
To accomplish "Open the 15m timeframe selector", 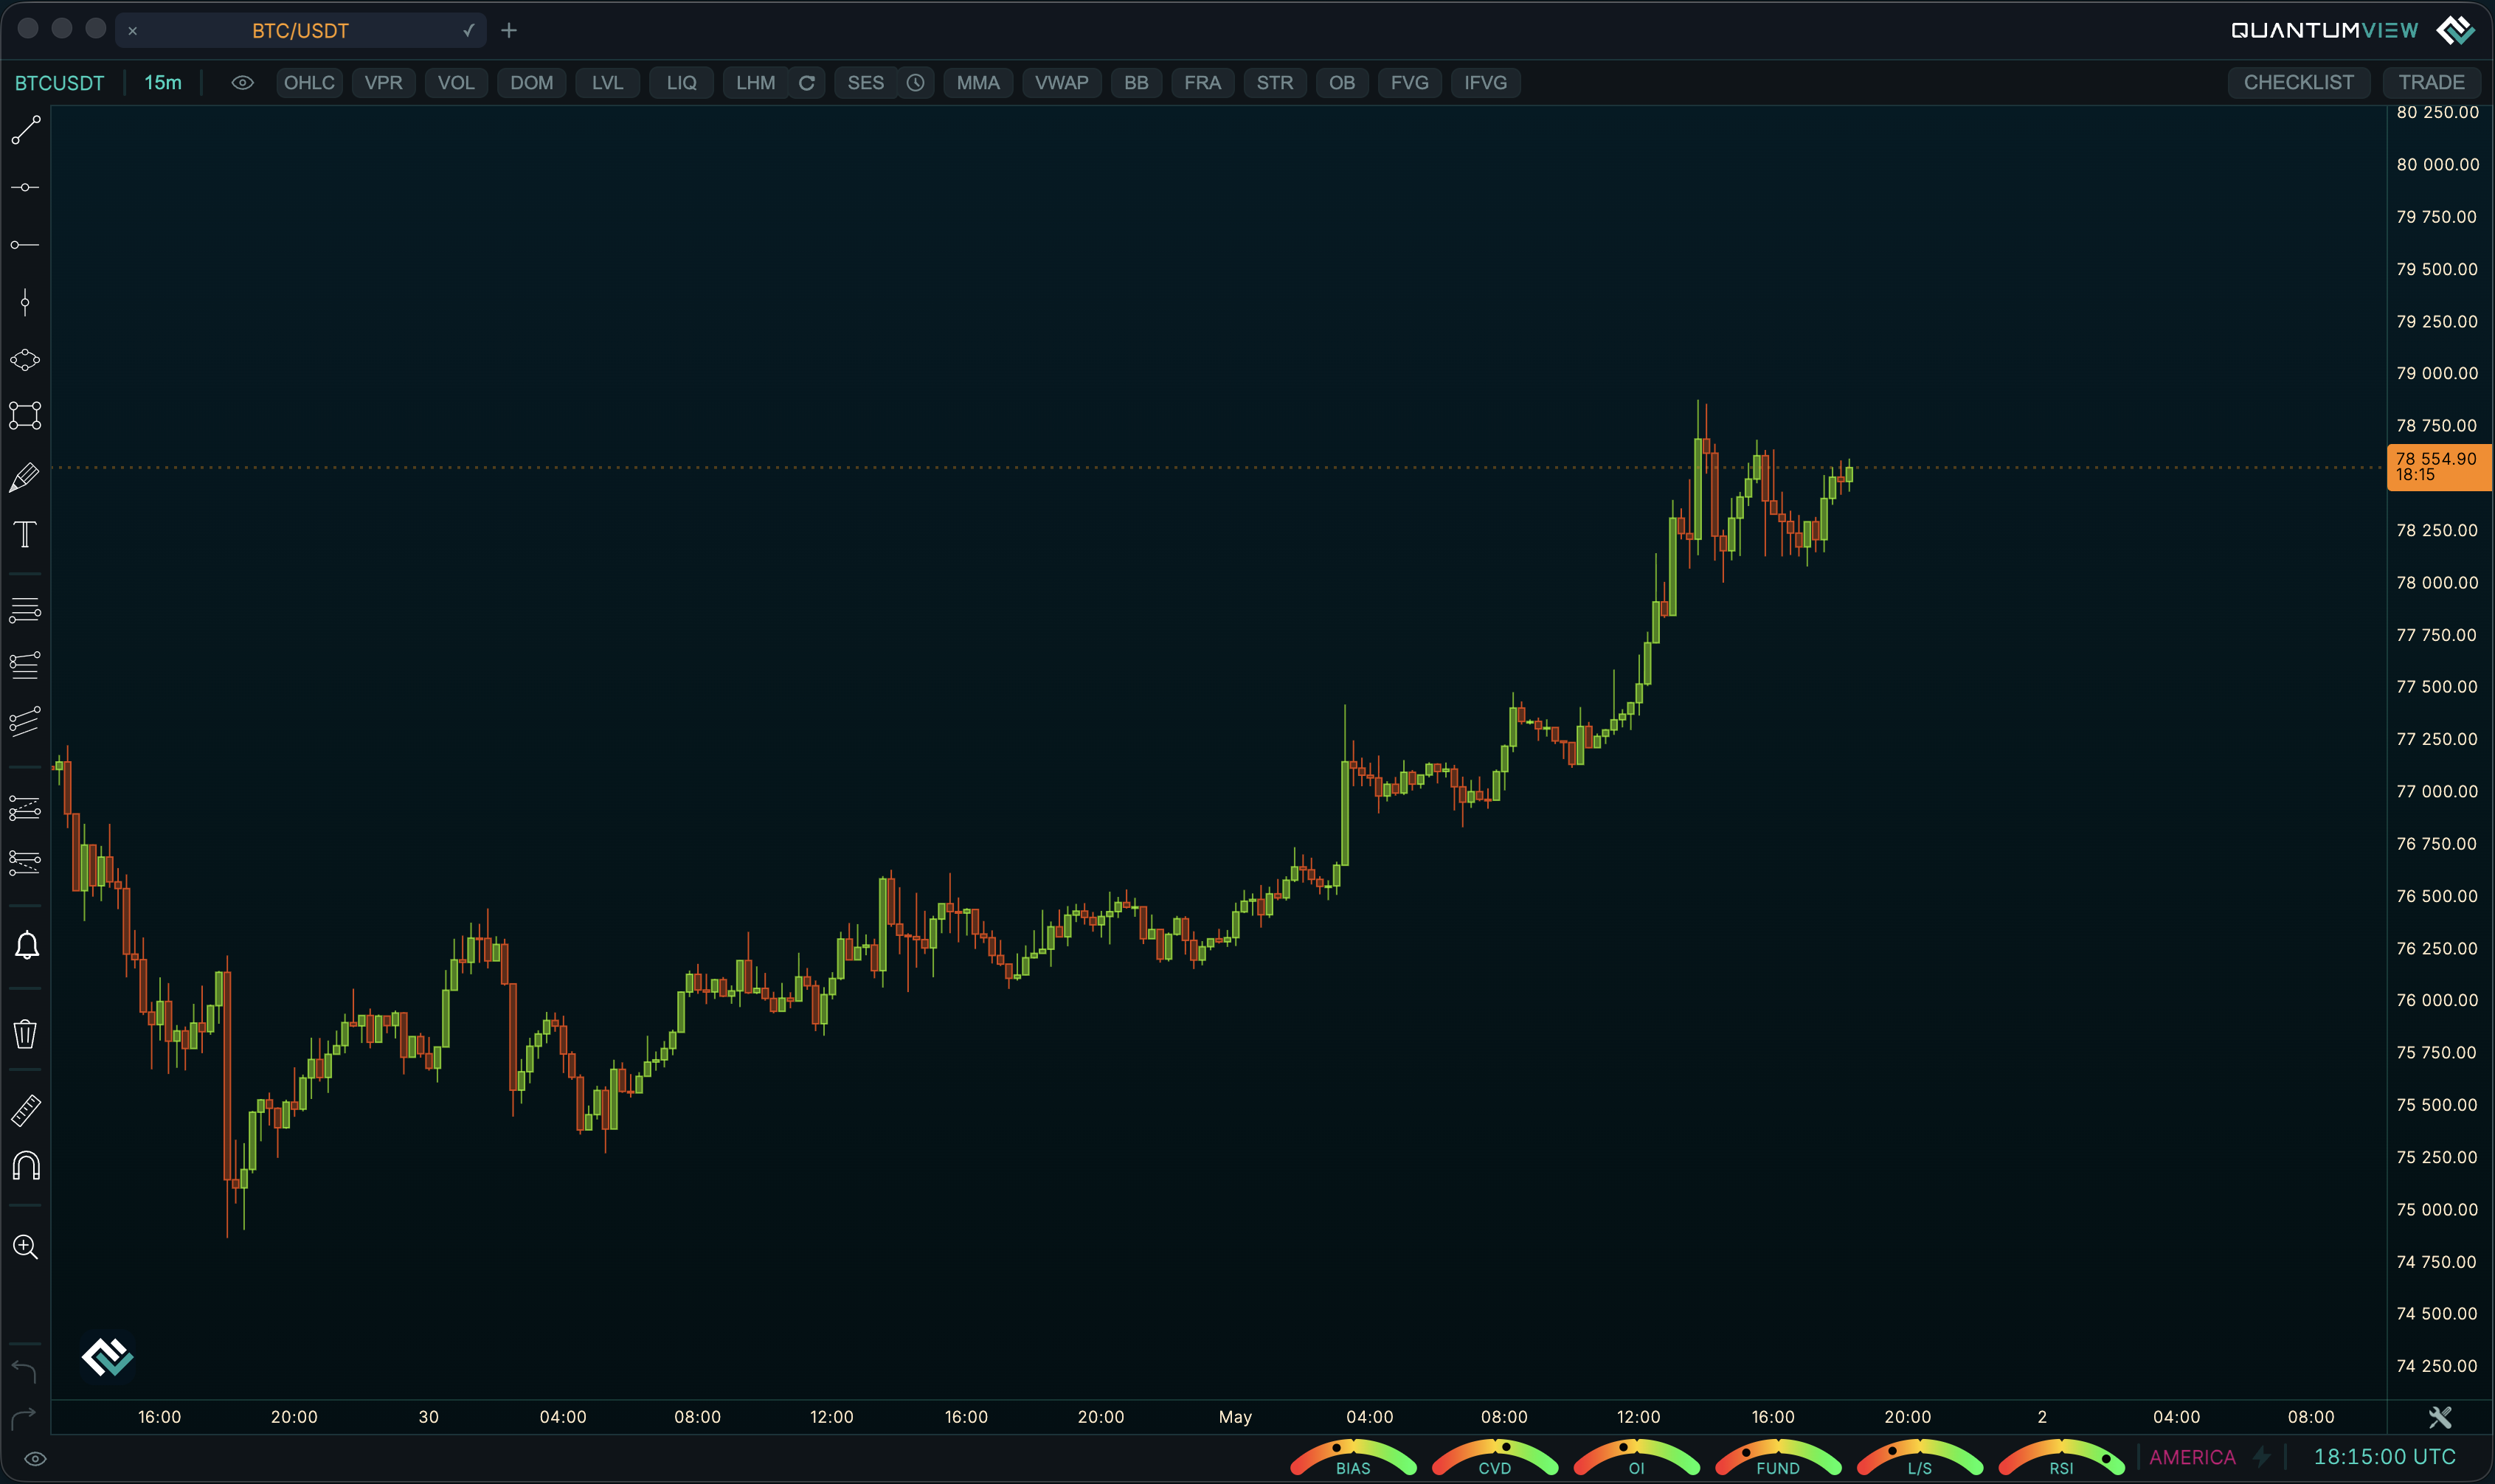I will pos(163,83).
